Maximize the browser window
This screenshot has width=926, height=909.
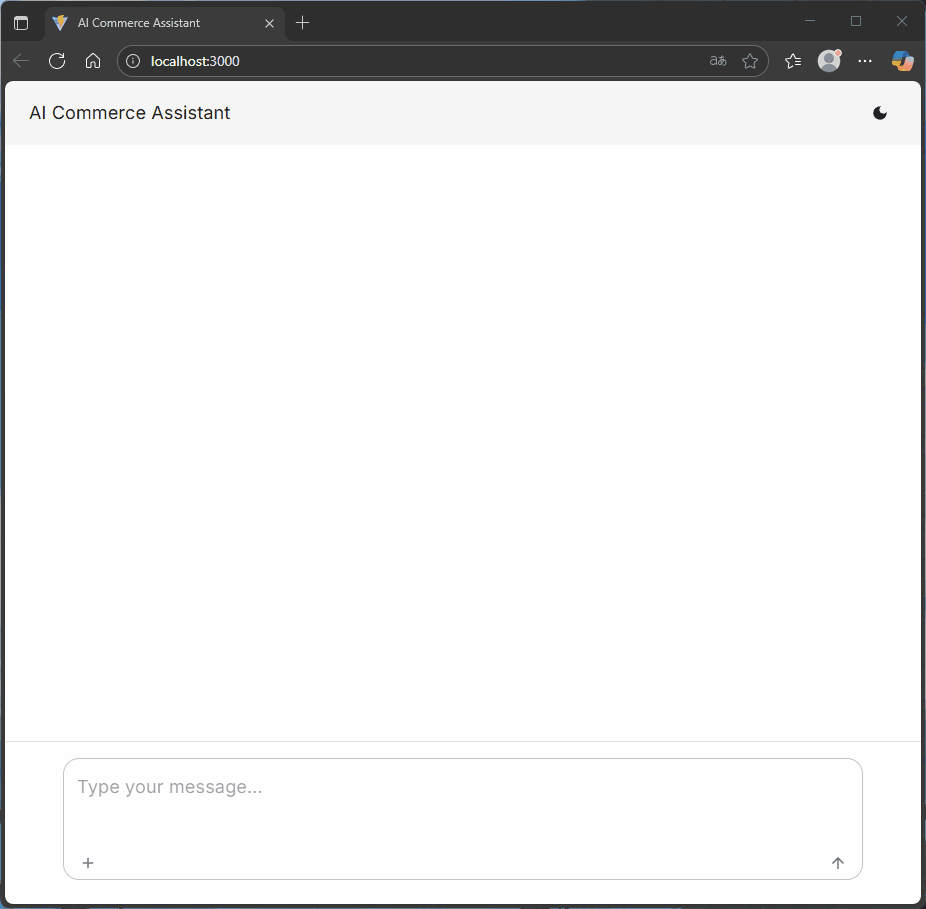click(x=856, y=21)
